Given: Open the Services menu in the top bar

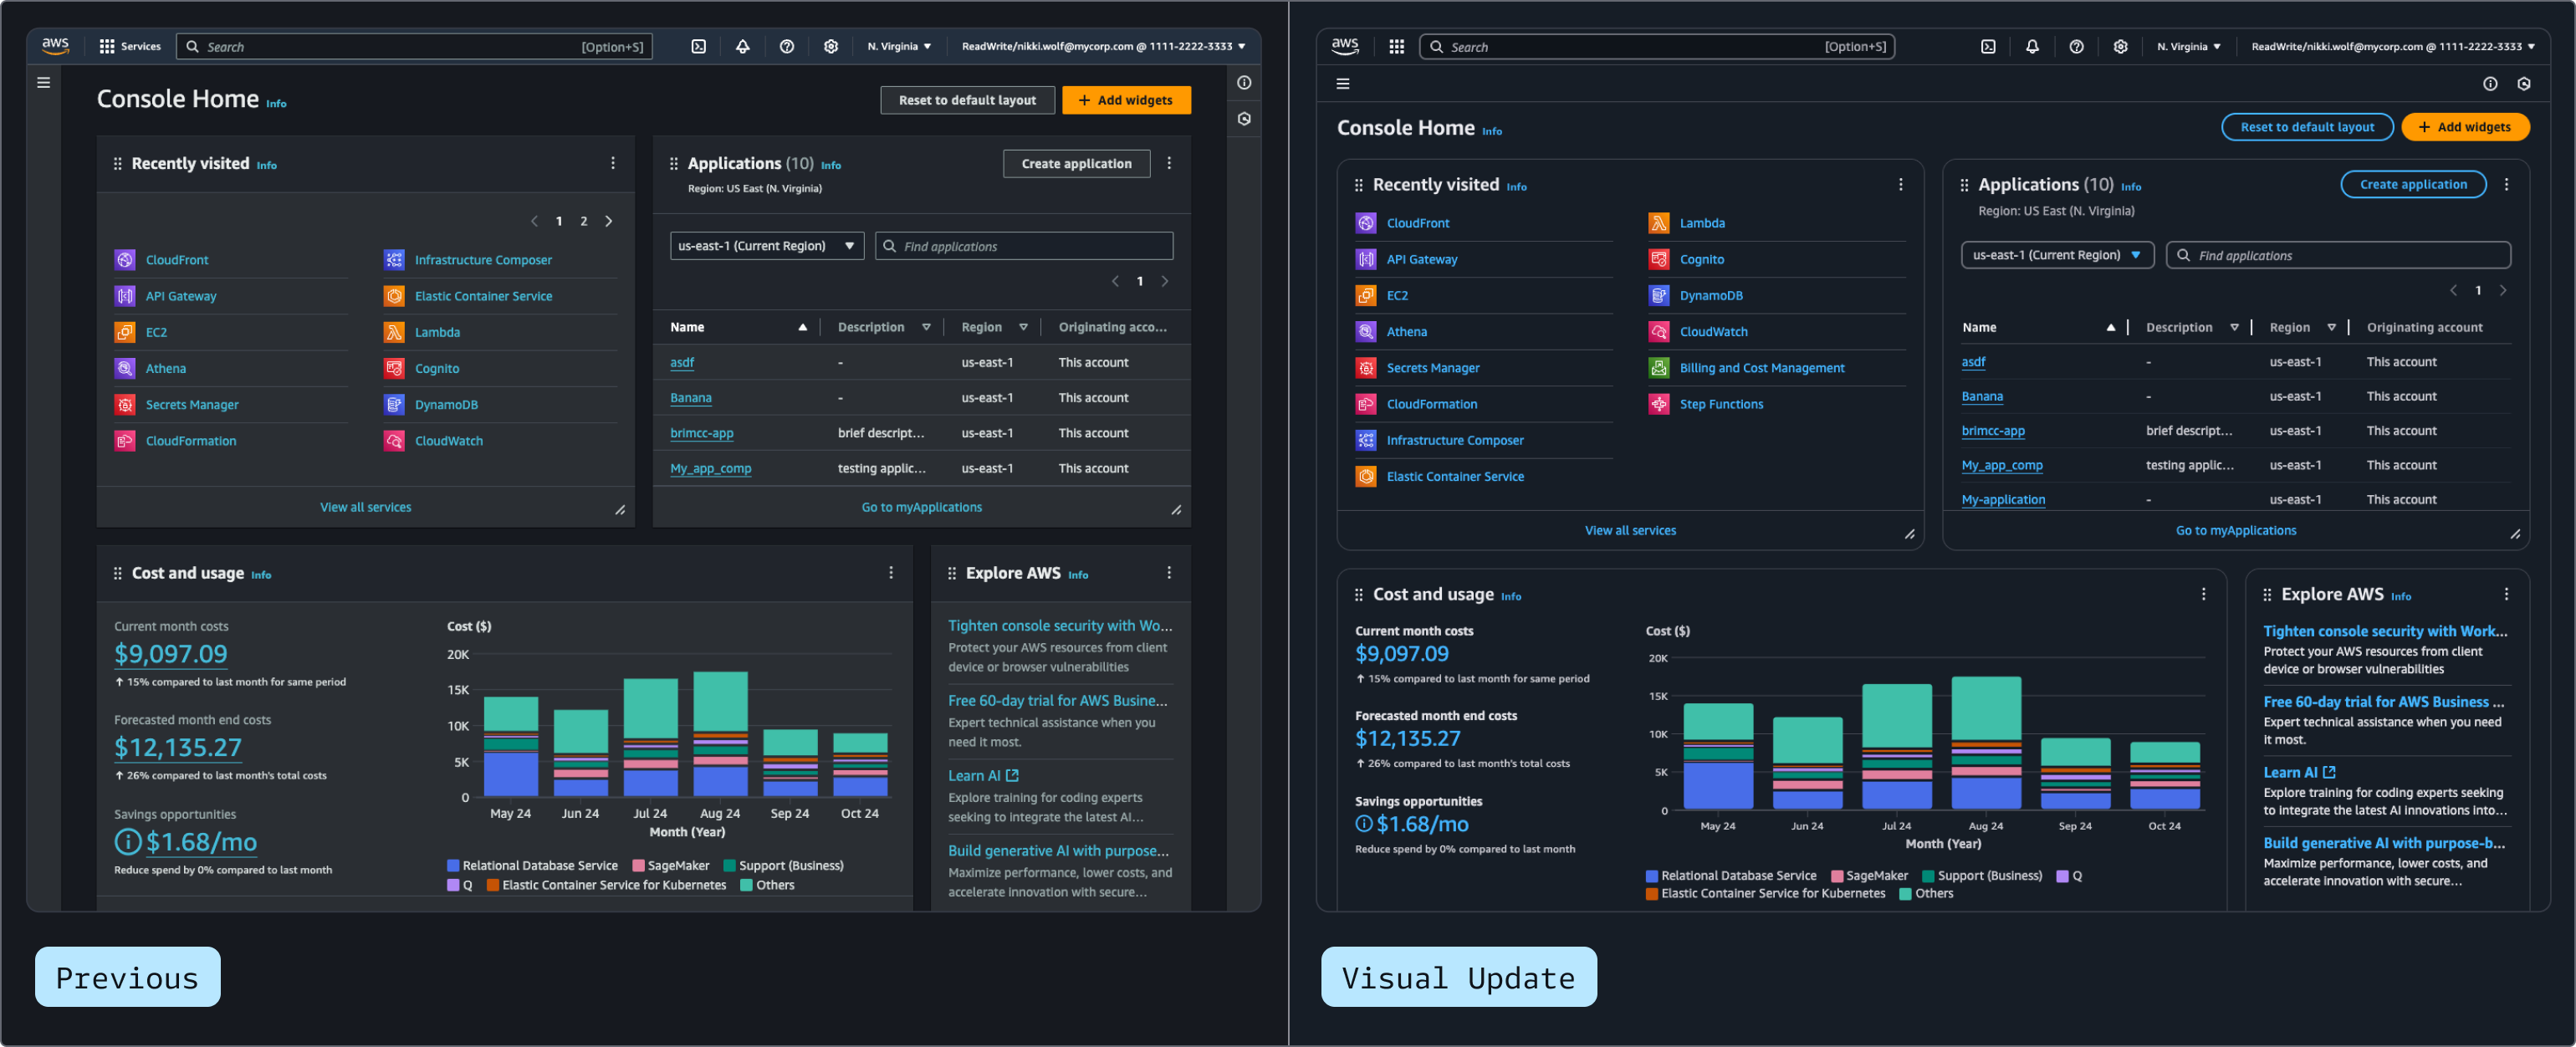Looking at the screenshot, I should (140, 46).
